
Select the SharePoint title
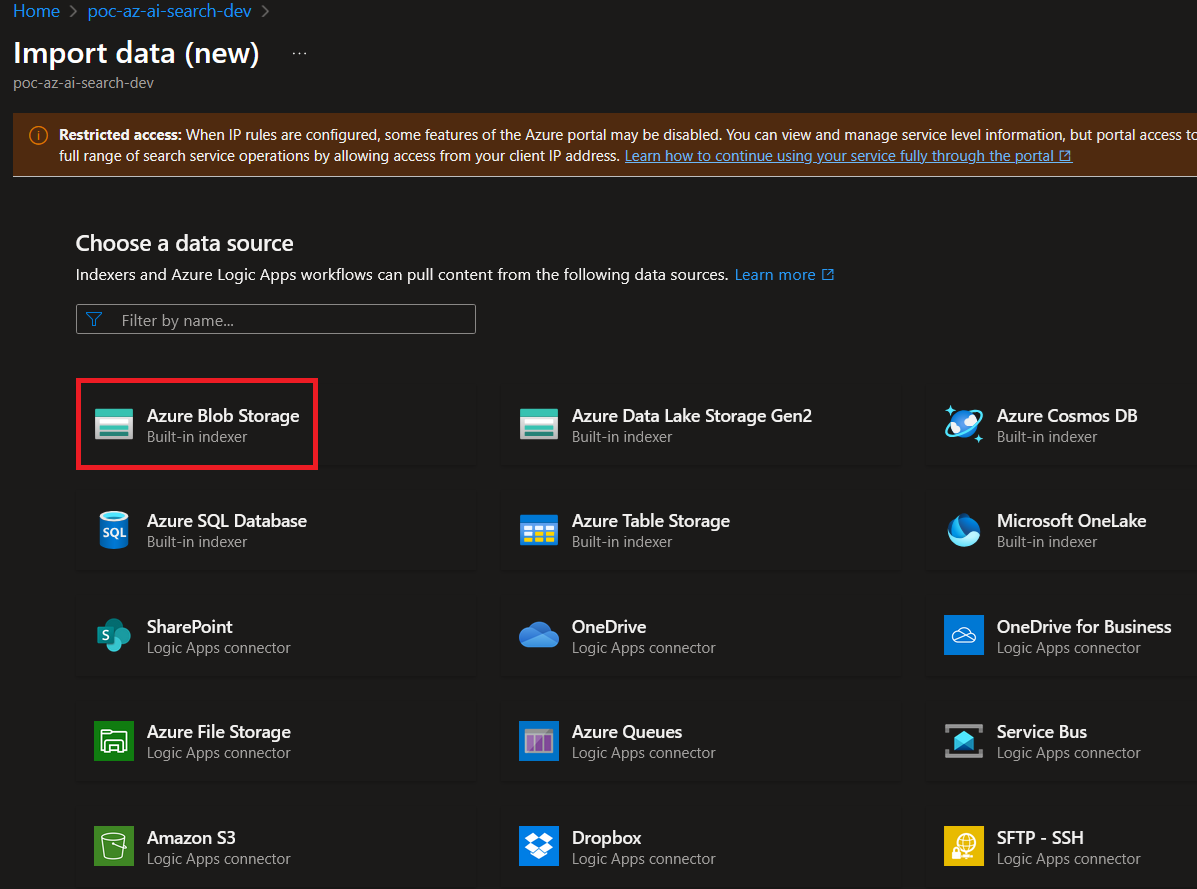tap(189, 626)
